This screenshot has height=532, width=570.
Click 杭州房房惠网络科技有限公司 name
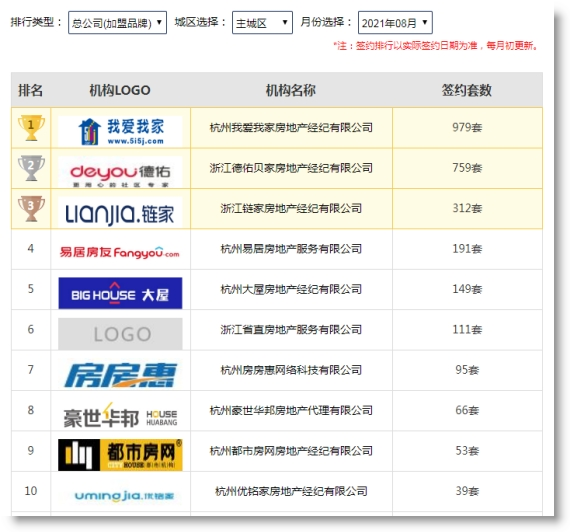(x=291, y=370)
